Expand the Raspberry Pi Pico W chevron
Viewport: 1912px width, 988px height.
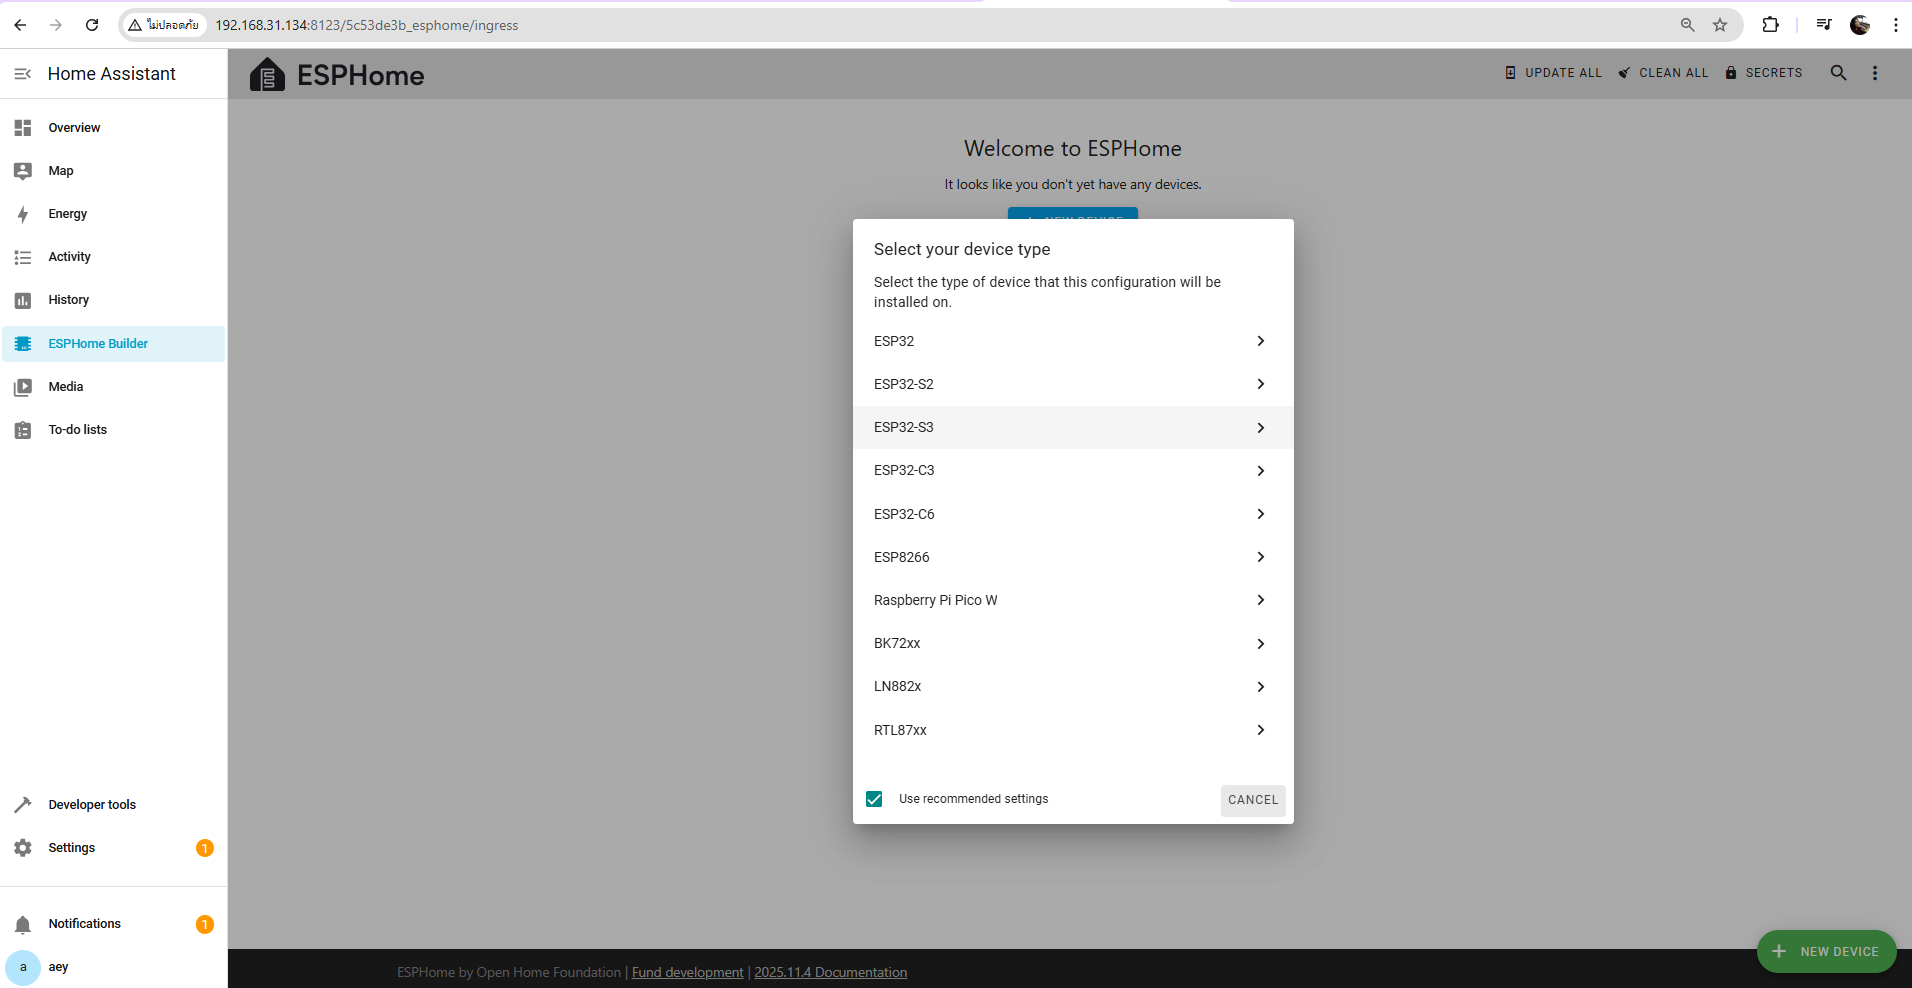[x=1260, y=600]
